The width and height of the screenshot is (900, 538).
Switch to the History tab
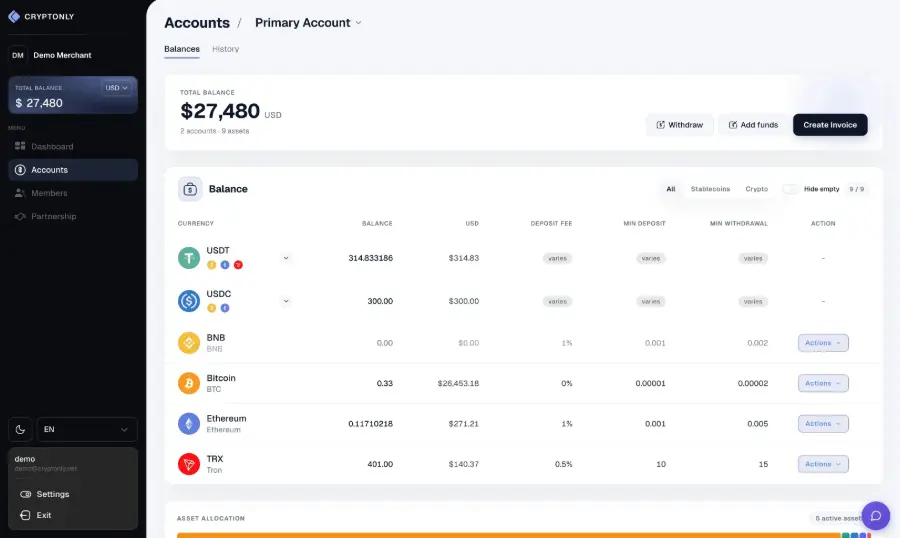[226, 49]
